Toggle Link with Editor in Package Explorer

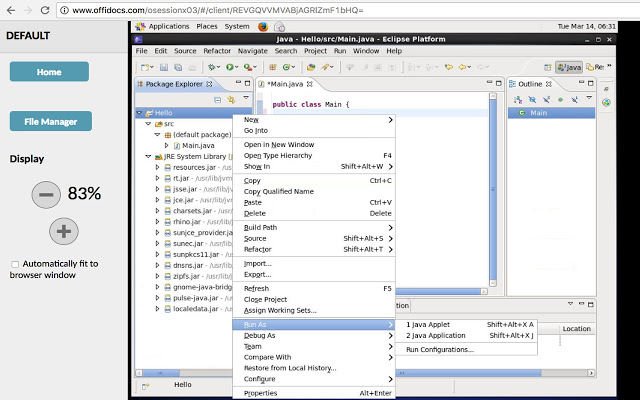pyautogui.click(x=231, y=100)
